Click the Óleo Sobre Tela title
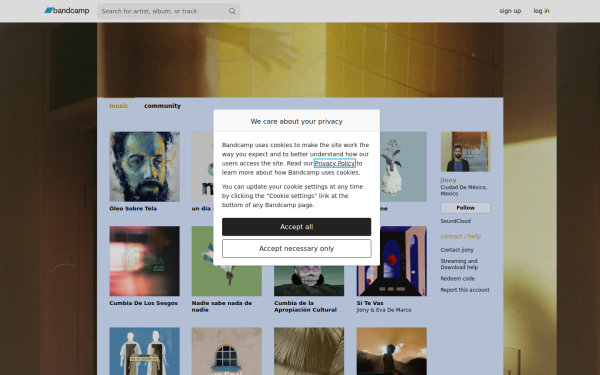The image size is (600, 375). [133, 209]
